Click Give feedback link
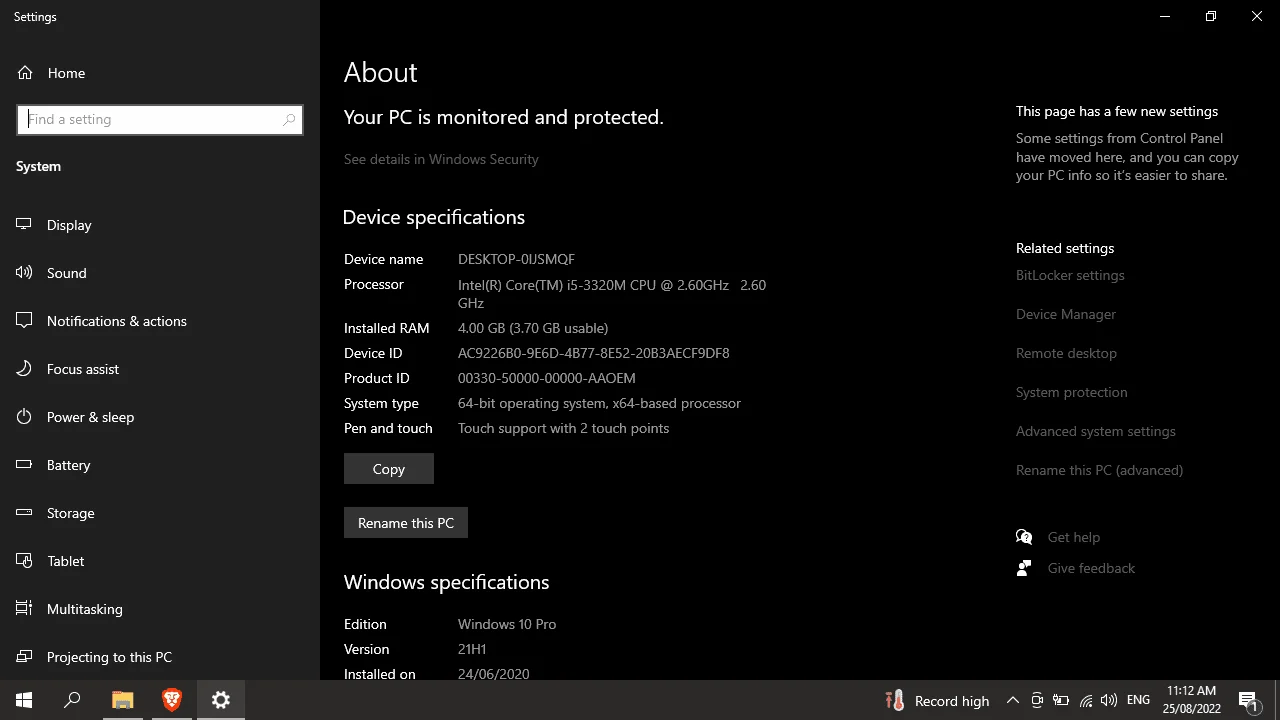The image size is (1280, 720). coord(1091,568)
